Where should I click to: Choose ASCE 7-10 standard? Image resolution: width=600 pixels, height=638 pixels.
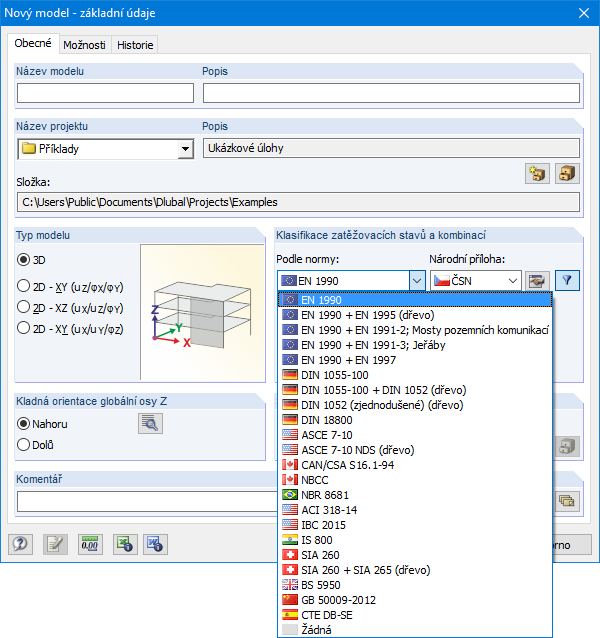(415, 435)
